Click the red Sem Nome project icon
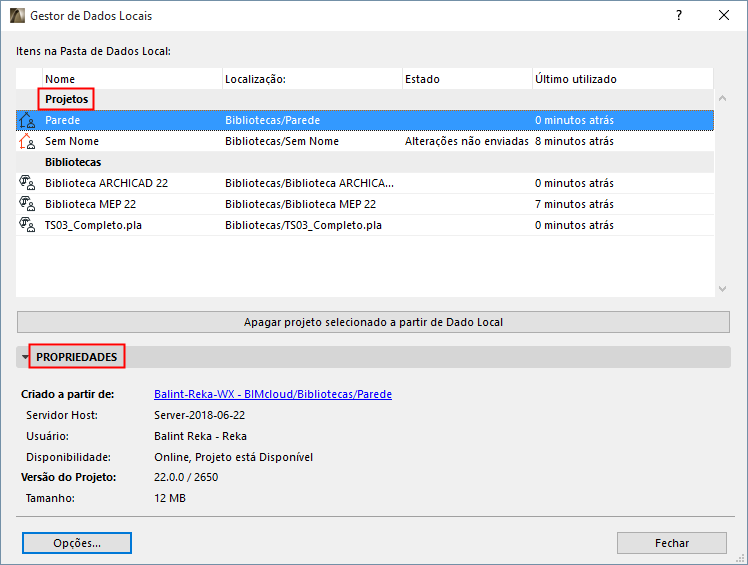 27,141
